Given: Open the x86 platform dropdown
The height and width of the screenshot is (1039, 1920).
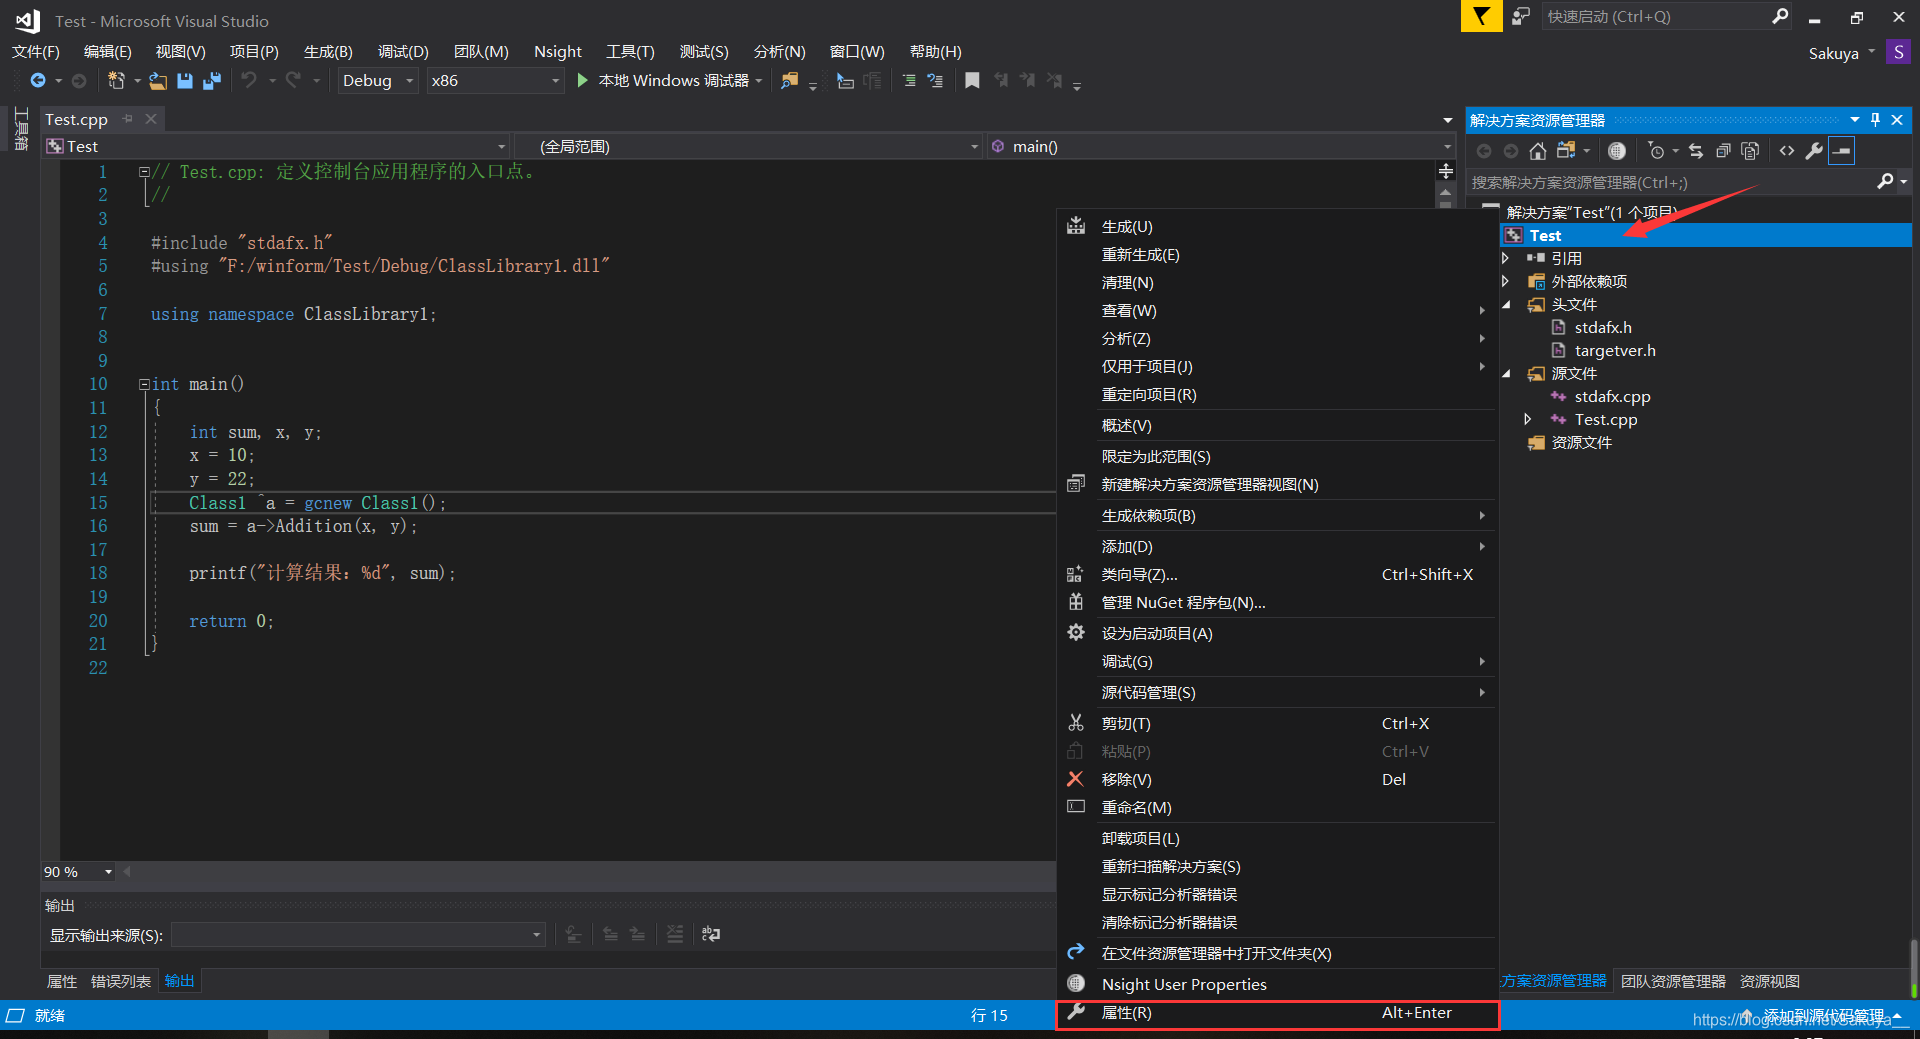Looking at the screenshot, I should click(495, 80).
